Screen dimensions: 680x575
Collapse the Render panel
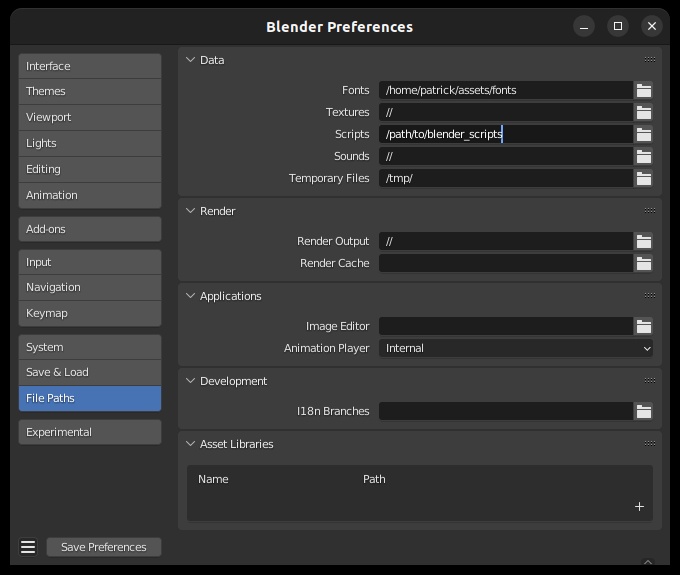(190, 211)
